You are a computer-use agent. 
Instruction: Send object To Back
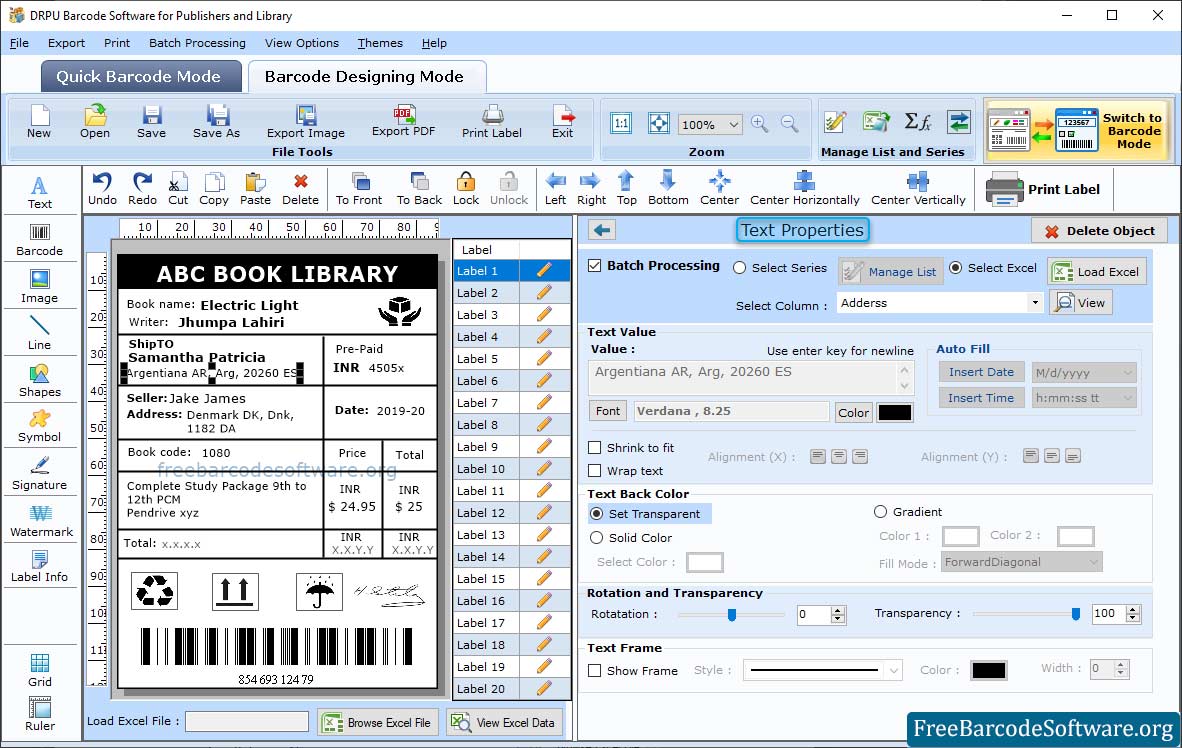[x=419, y=189]
